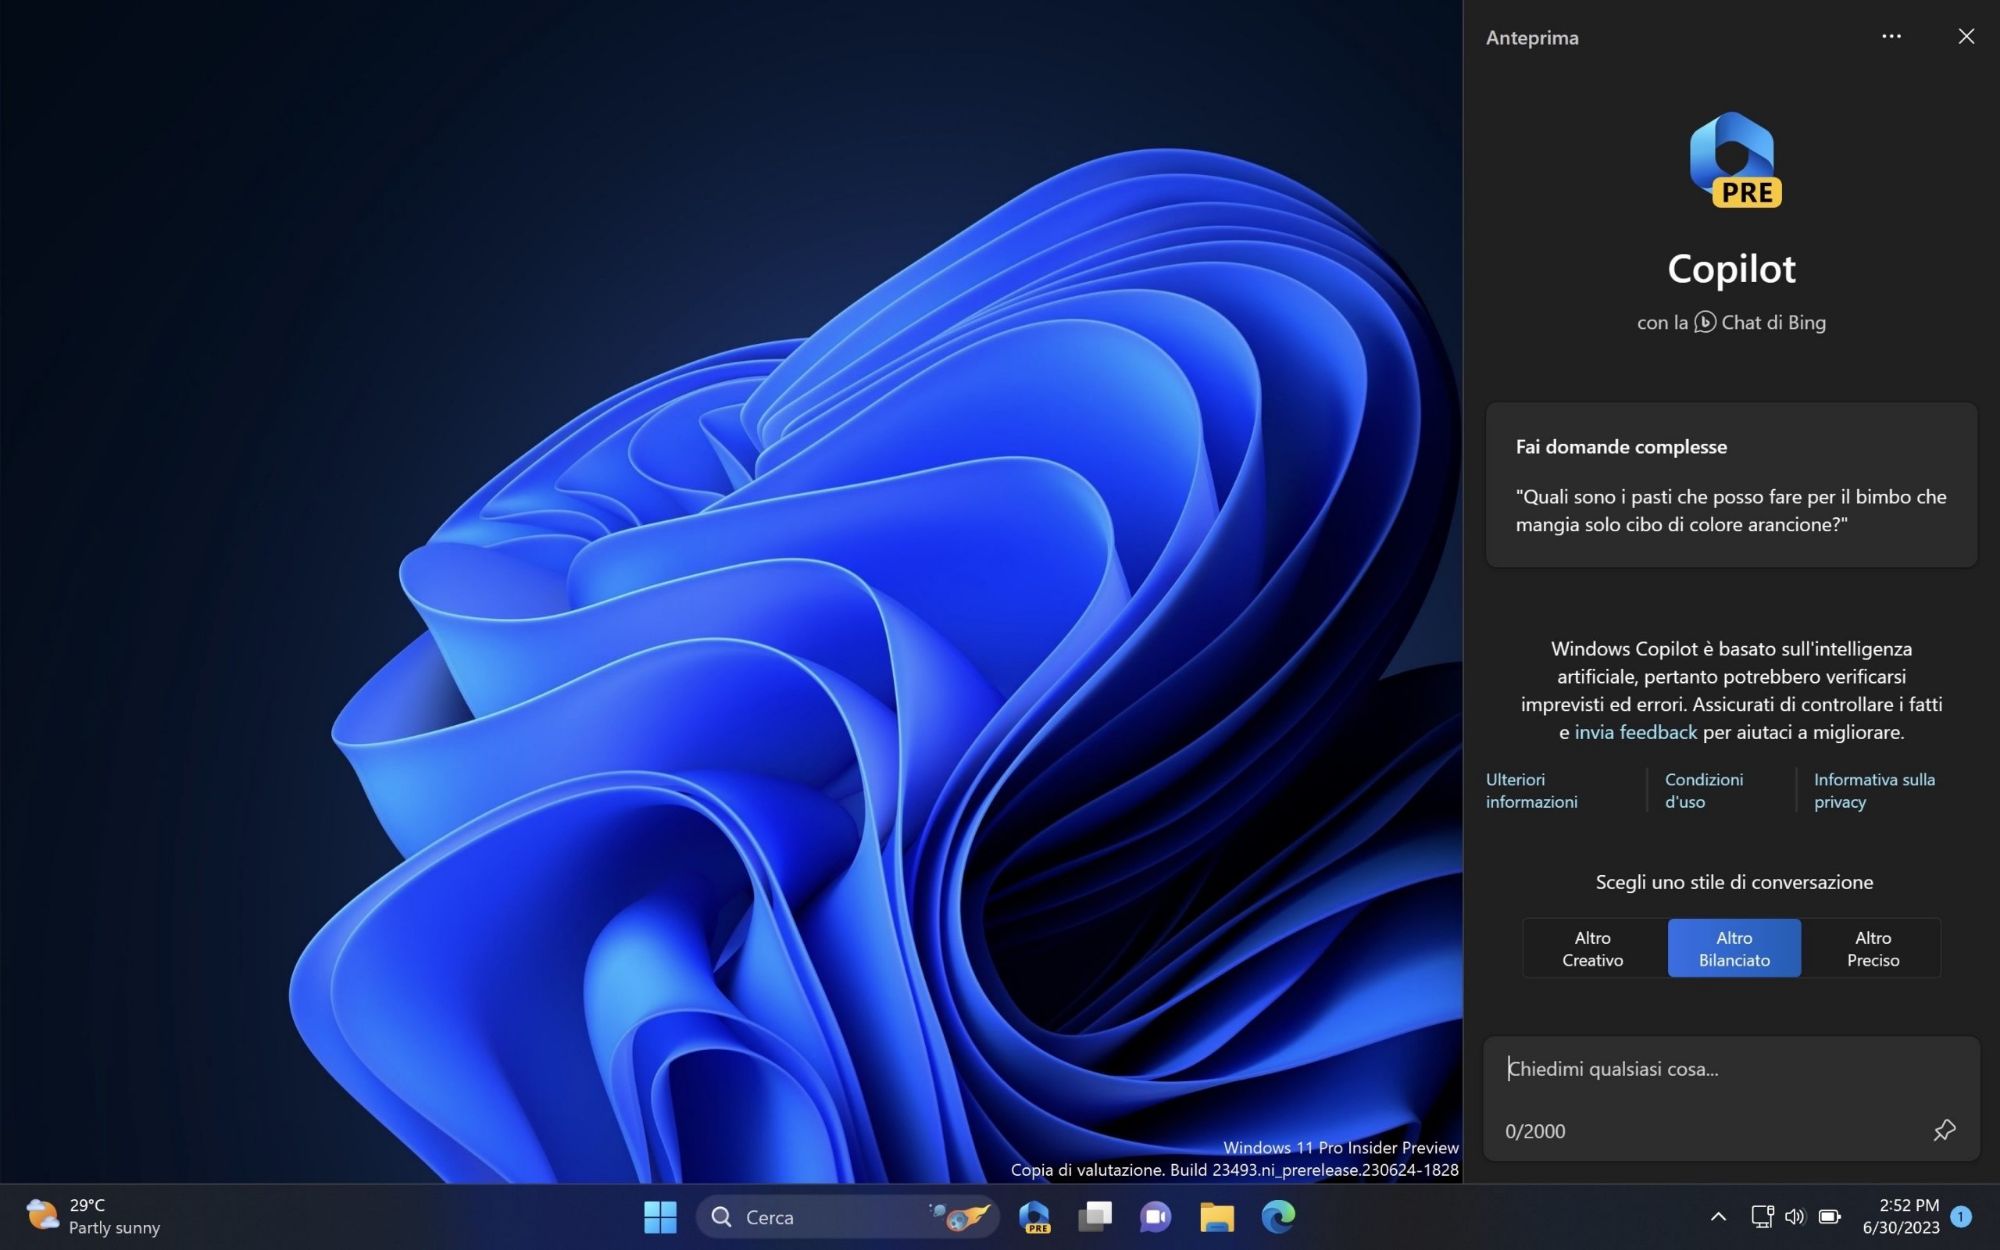2000x1250 pixels.
Task: Open 'Informativa sulla privacy'
Action: [x=1873, y=790]
